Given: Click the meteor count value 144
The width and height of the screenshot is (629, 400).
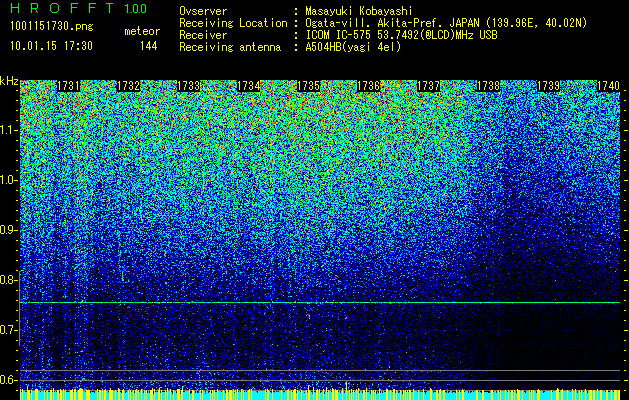Looking at the screenshot, I should point(148,46).
